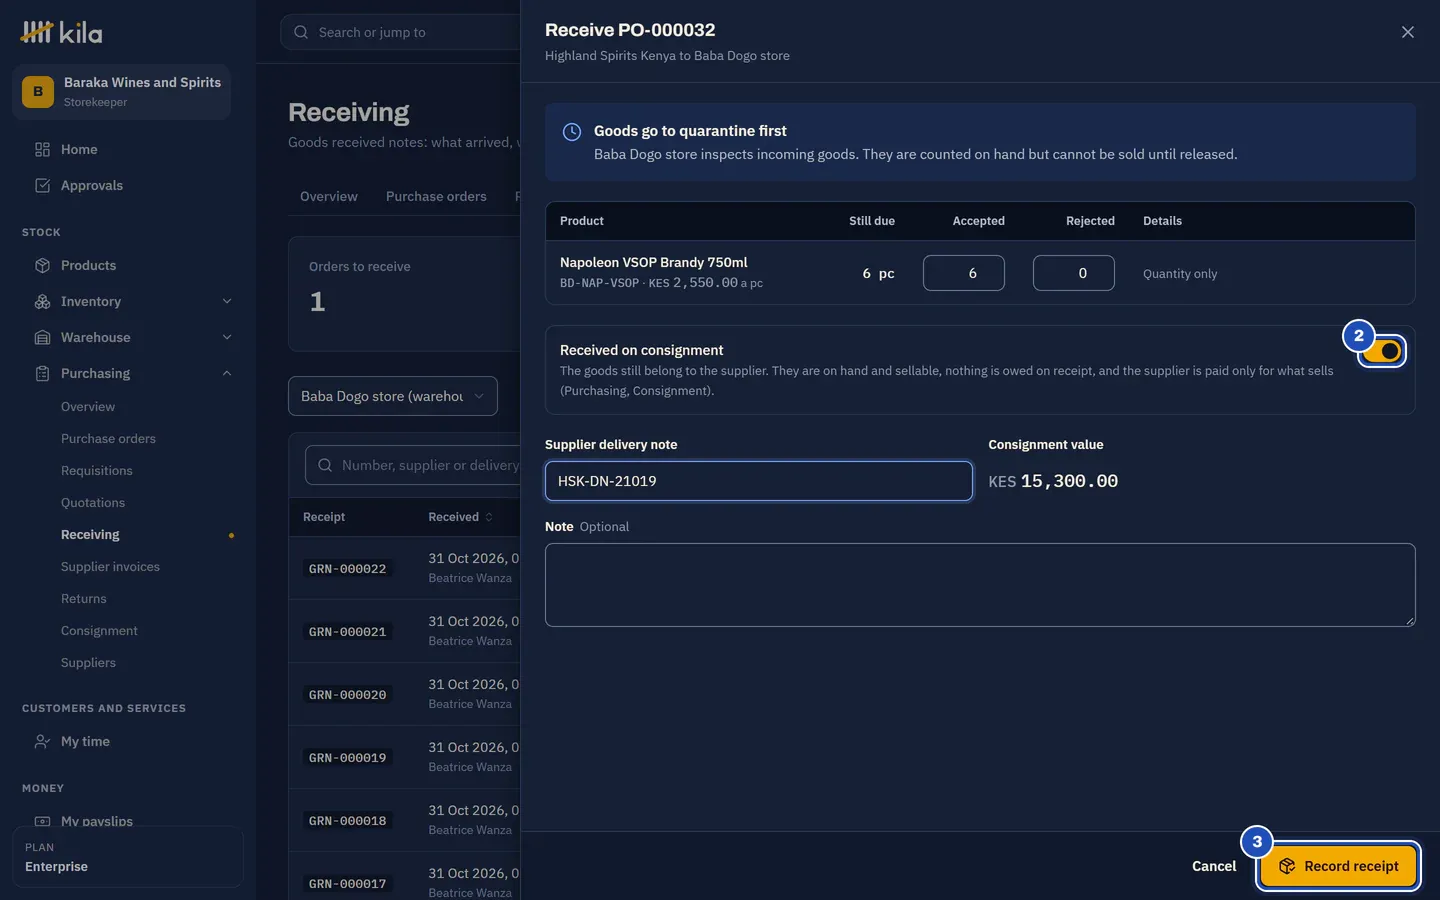Cancel the receive dialog

[x=1214, y=866]
